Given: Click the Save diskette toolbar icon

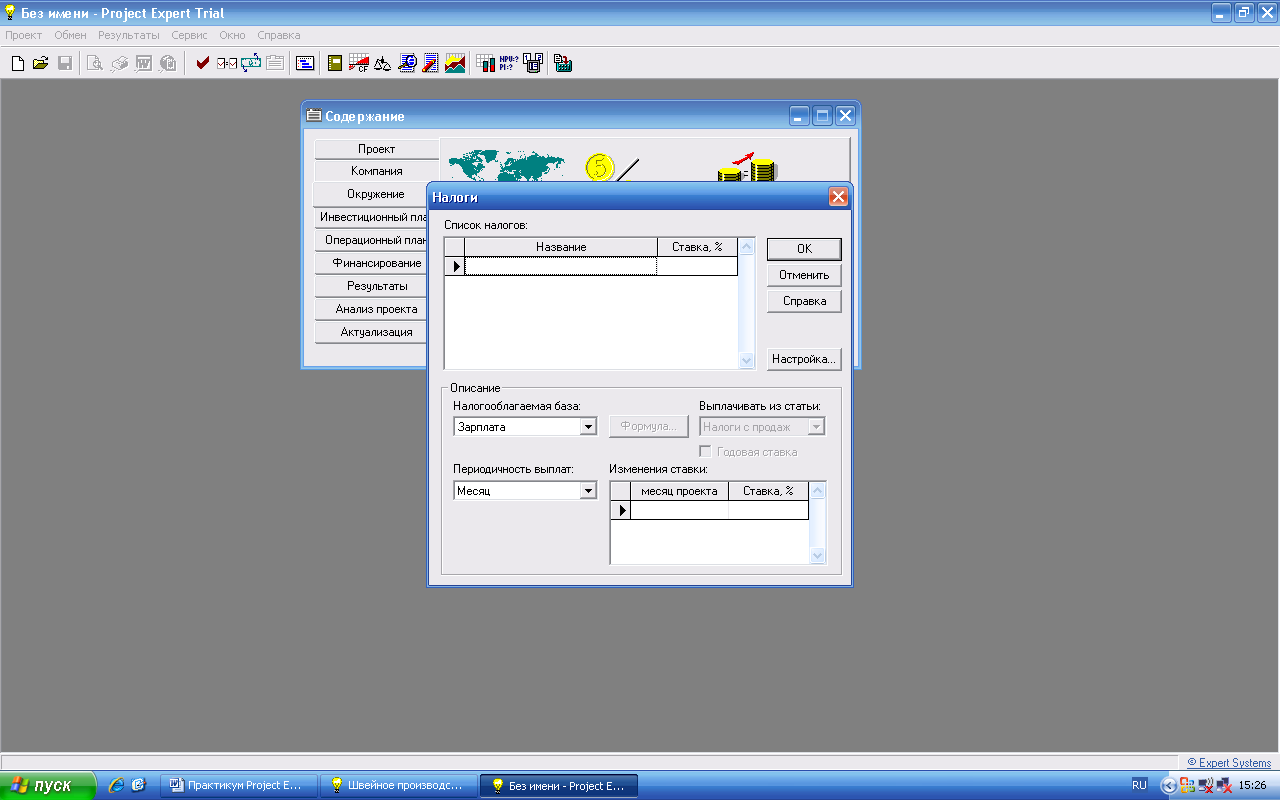Looking at the screenshot, I should point(64,63).
